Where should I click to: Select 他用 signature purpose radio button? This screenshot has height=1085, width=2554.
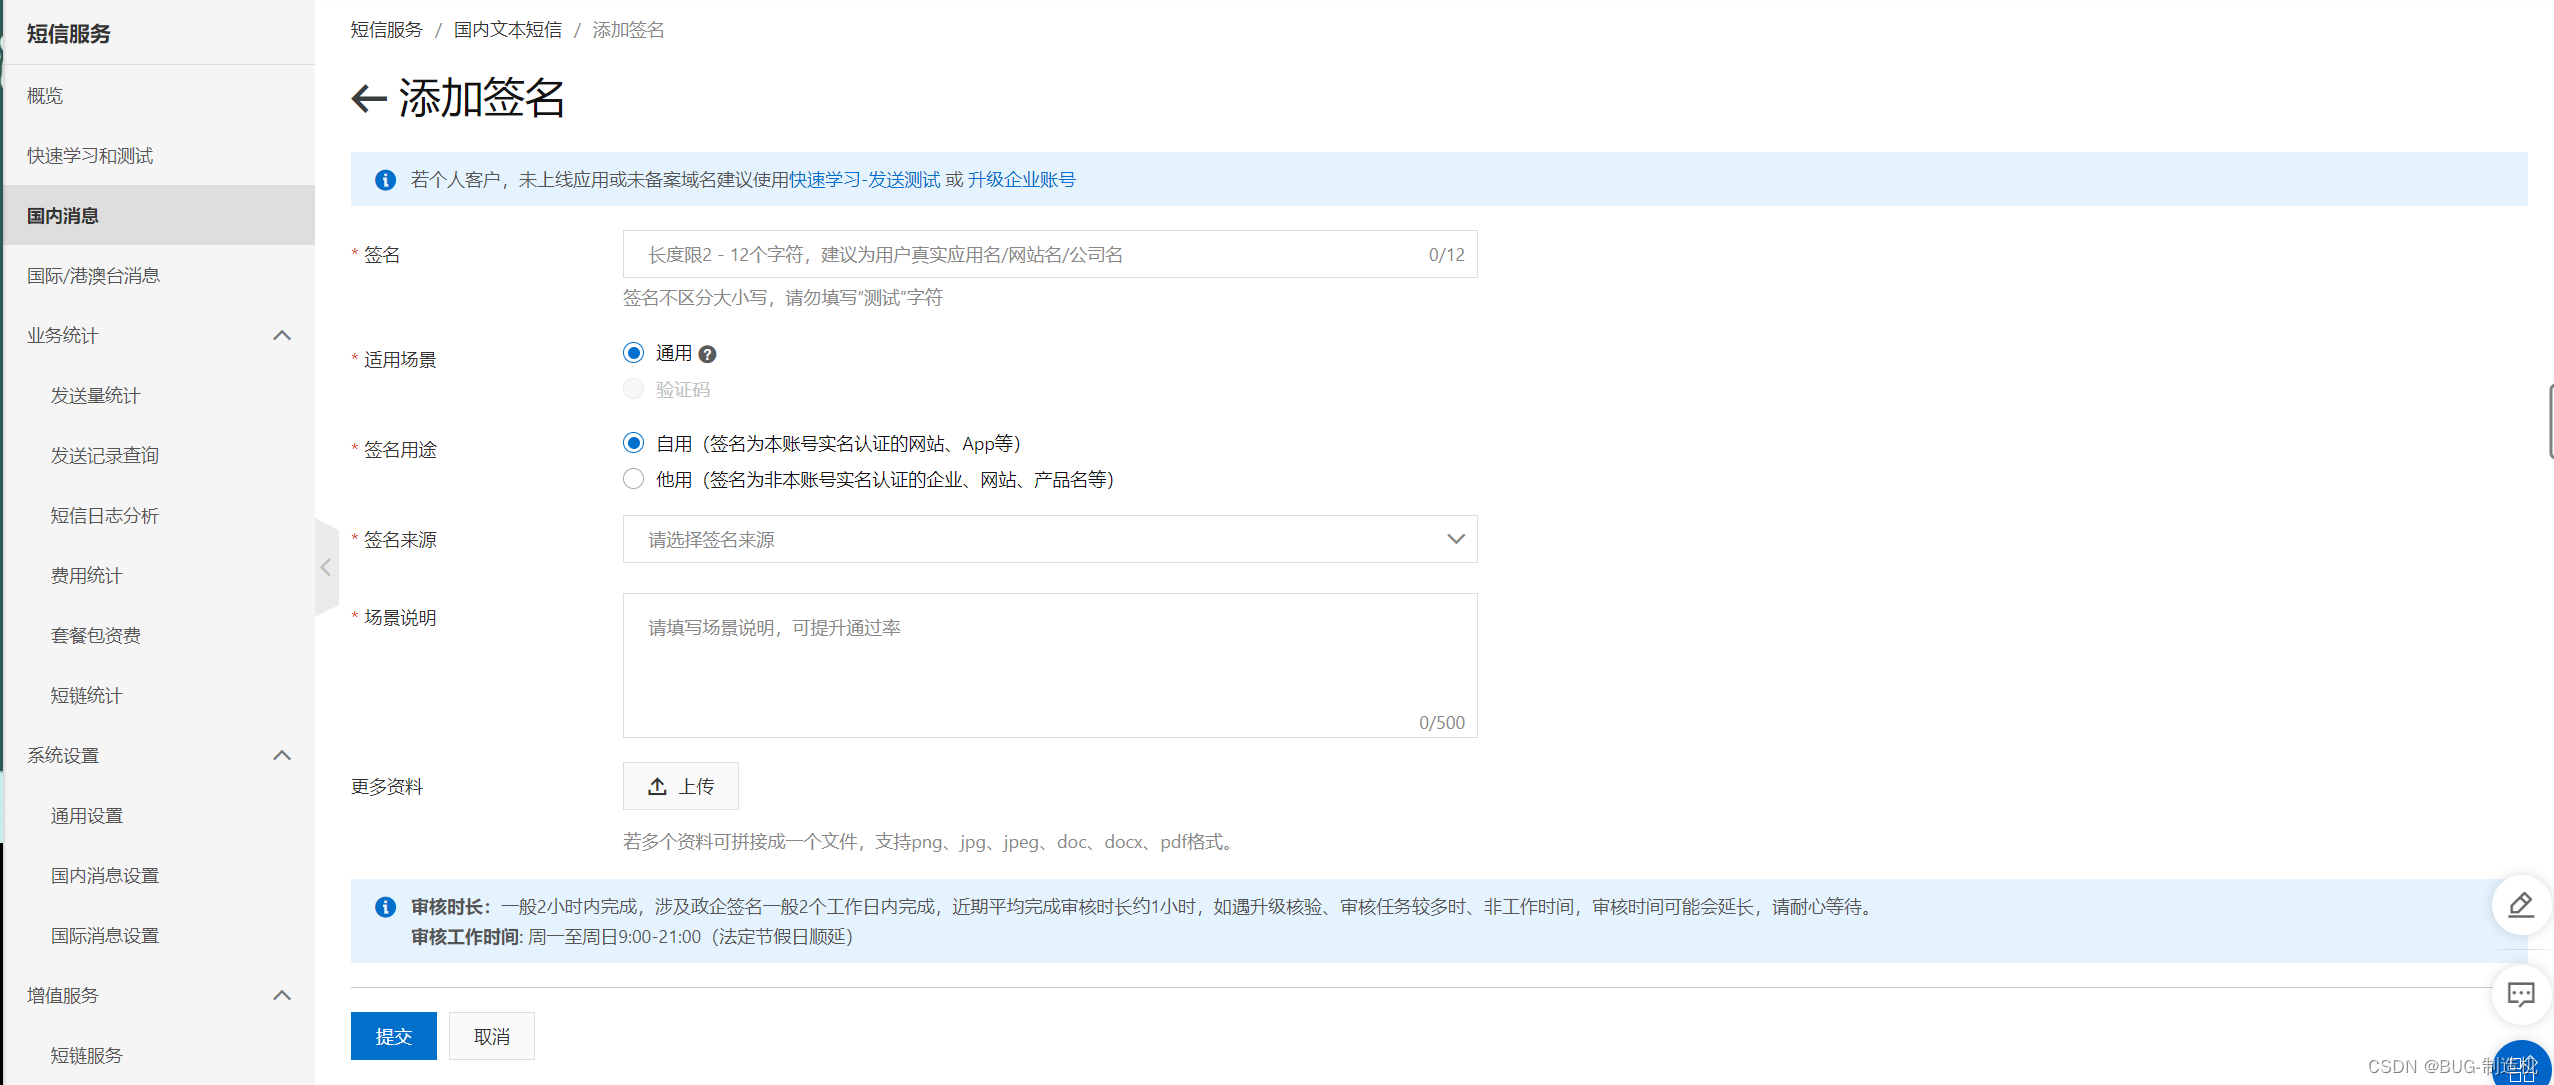pos(633,479)
